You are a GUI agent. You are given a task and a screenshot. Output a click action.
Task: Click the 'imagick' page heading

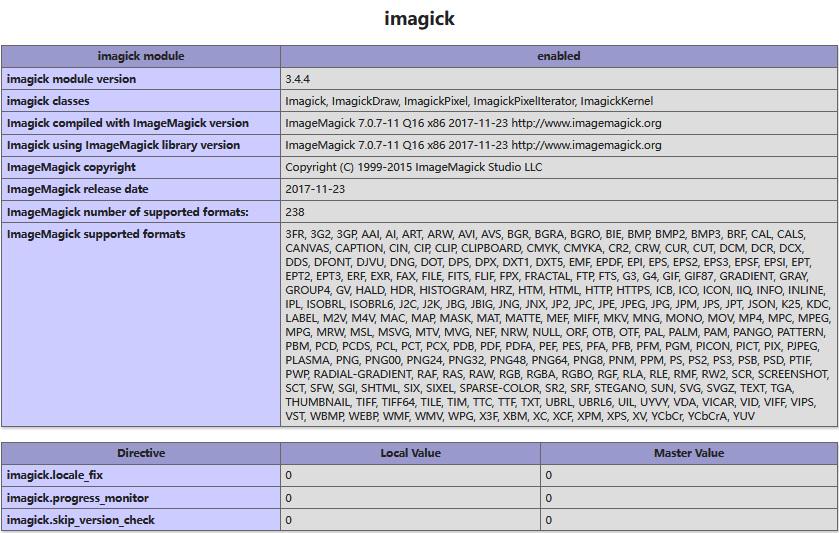click(420, 18)
